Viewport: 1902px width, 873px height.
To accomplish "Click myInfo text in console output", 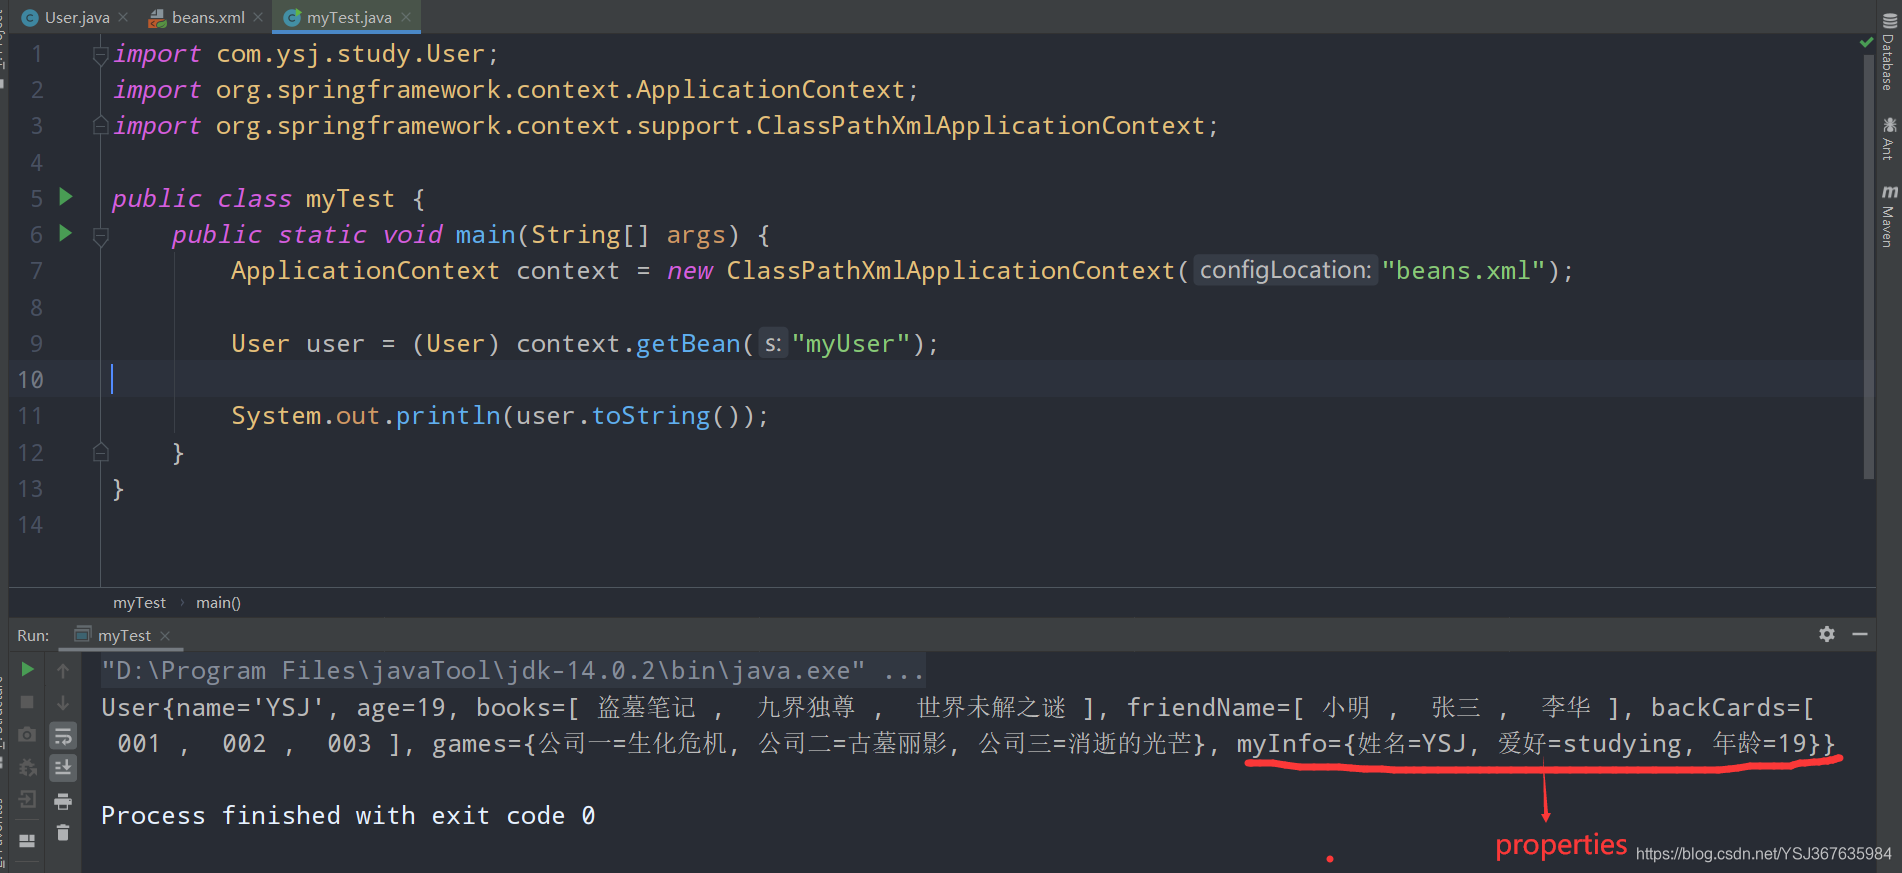I will [1281, 743].
